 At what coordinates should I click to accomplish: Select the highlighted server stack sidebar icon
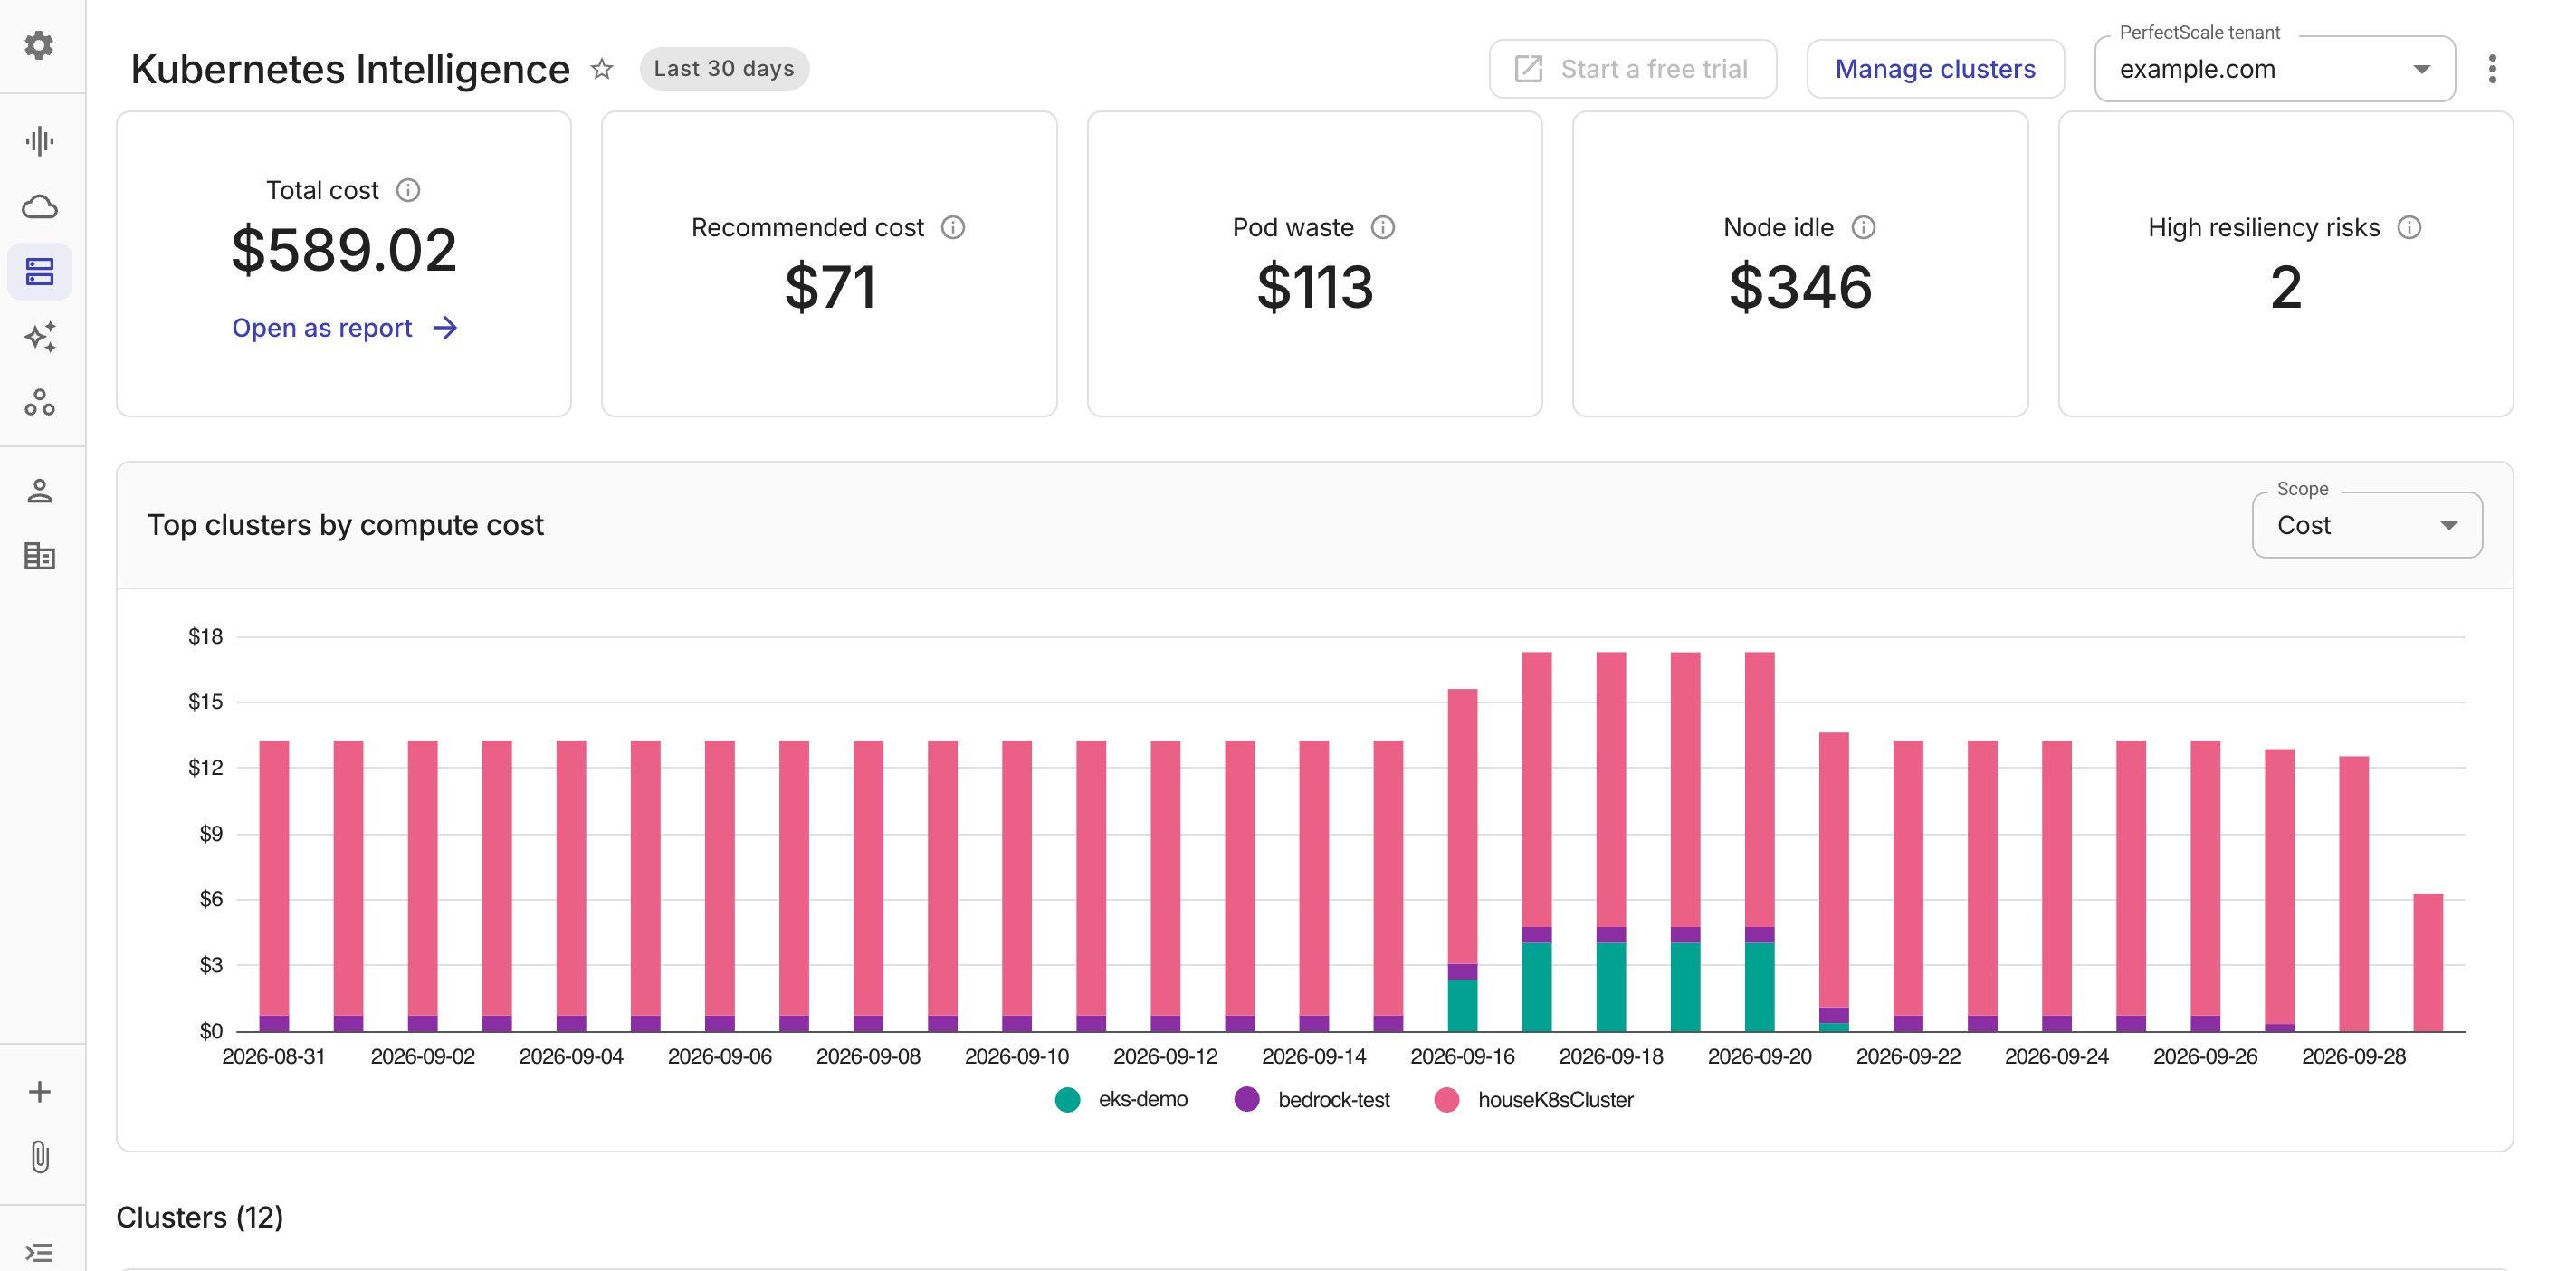(x=39, y=272)
